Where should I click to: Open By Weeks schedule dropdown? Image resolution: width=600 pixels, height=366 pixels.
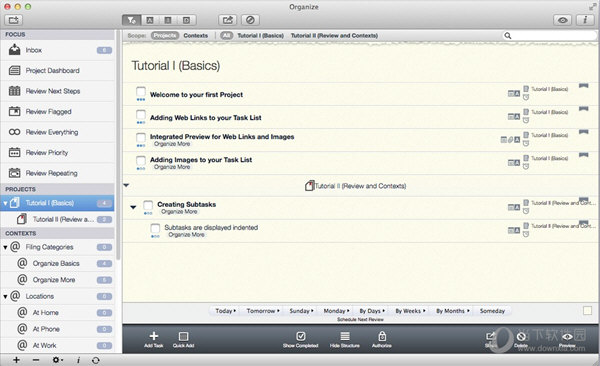[x=410, y=311]
